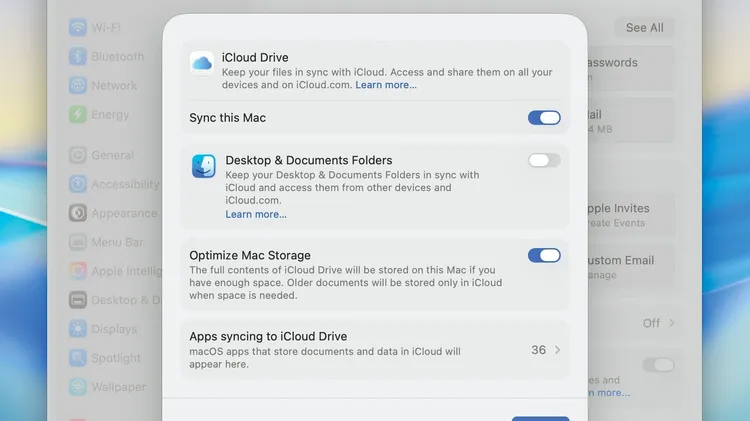This screenshot has height=421, width=750.
Task: Open the Network sidebar icon
Action: [x=78, y=86]
